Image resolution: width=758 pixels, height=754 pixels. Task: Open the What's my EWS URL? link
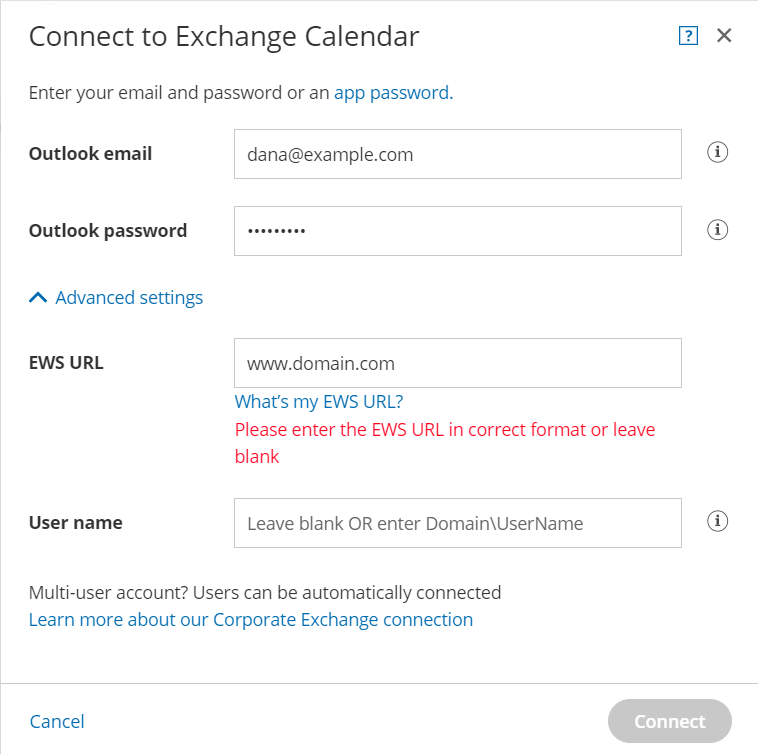[x=318, y=402]
